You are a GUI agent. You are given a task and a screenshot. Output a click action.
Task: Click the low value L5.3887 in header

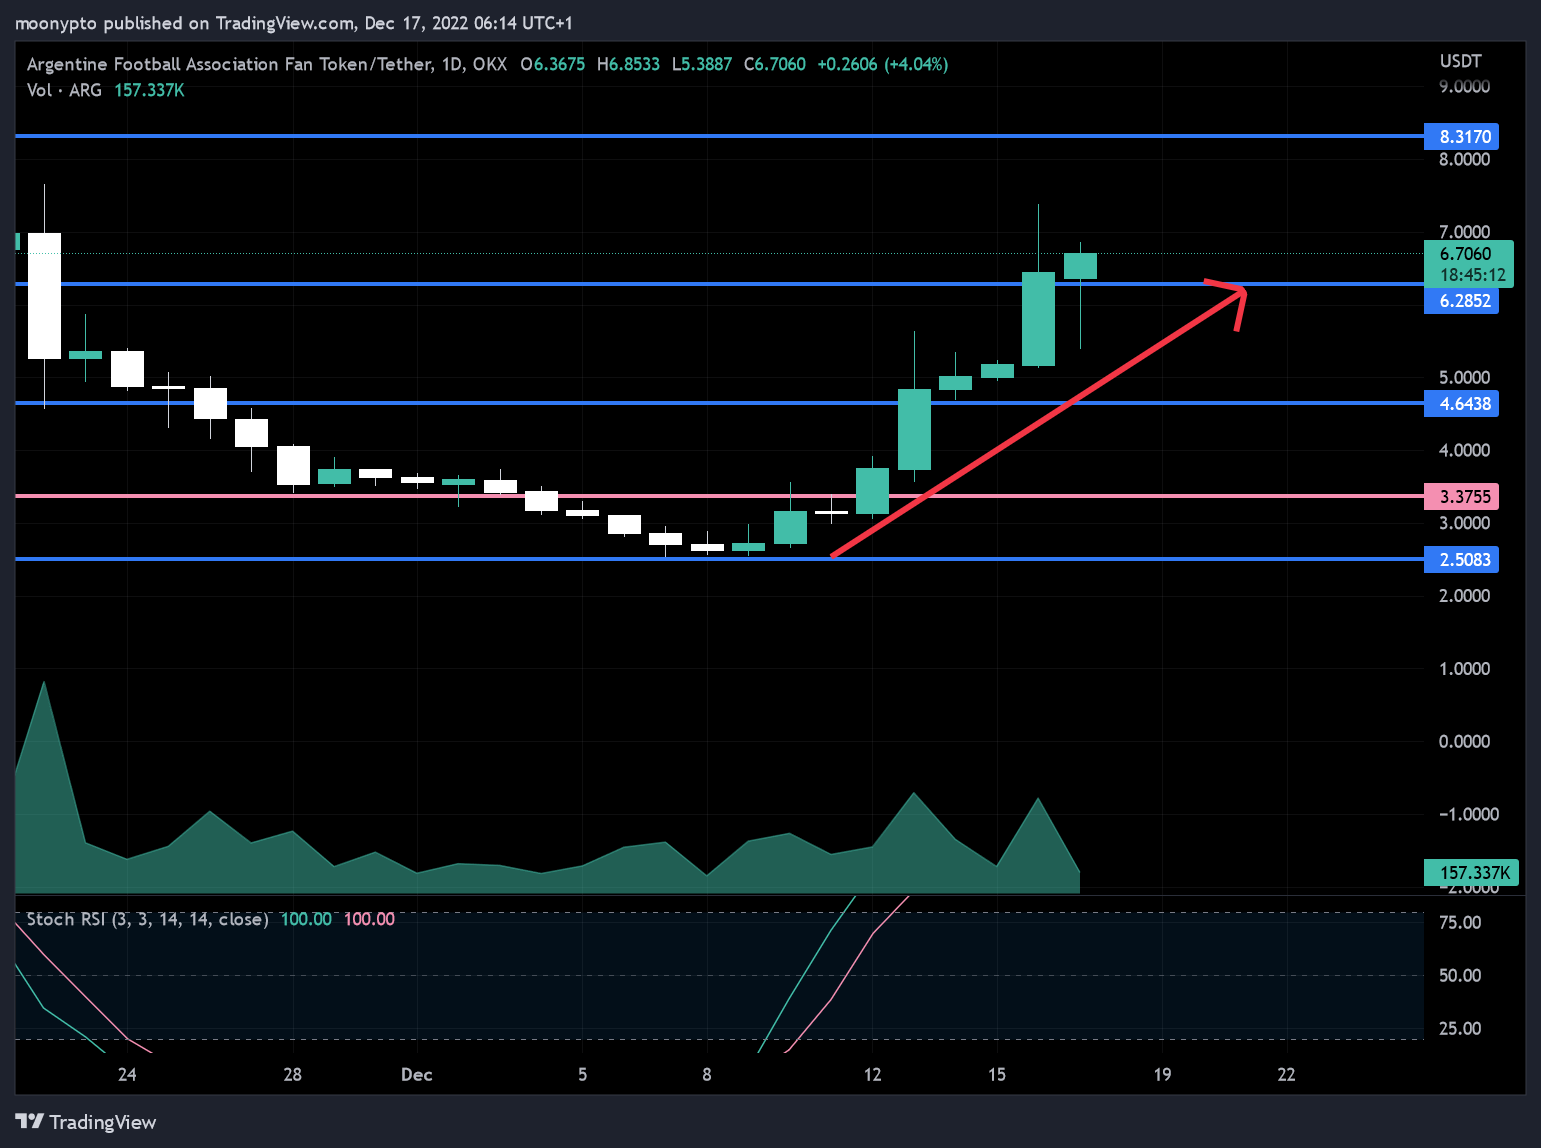(x=701, y=64)
